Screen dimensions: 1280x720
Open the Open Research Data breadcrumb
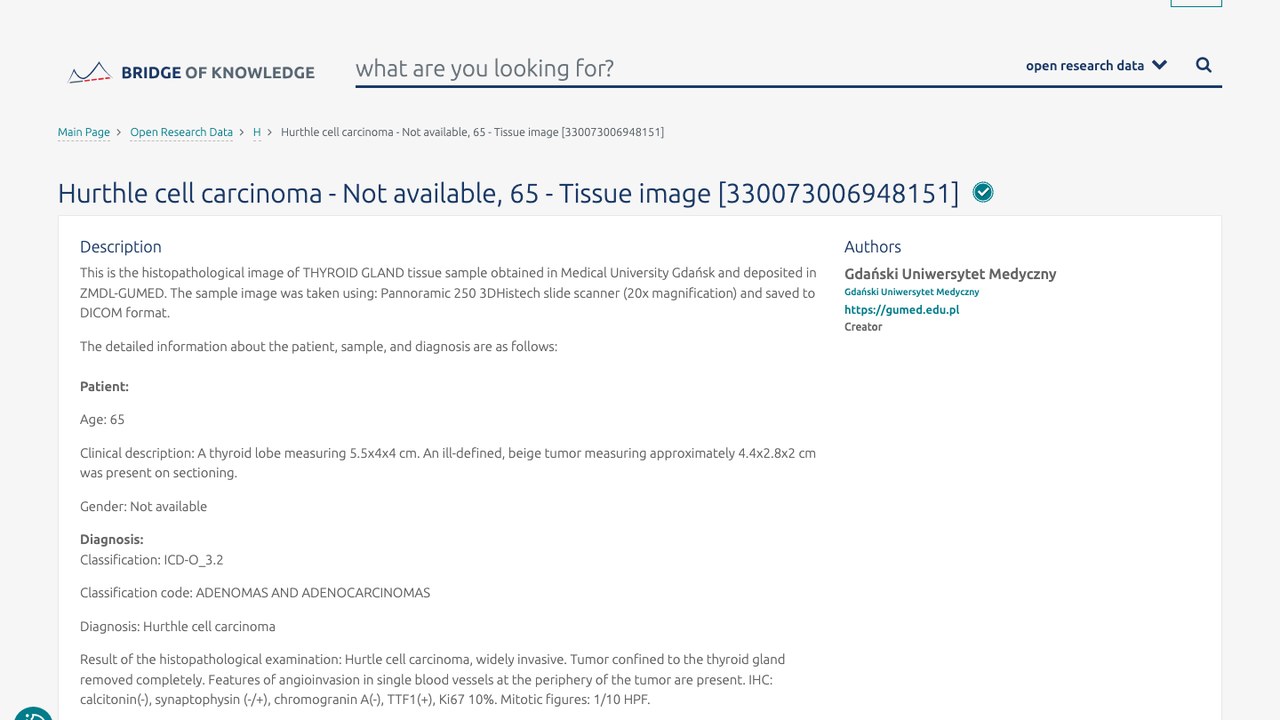click(181, 132)
